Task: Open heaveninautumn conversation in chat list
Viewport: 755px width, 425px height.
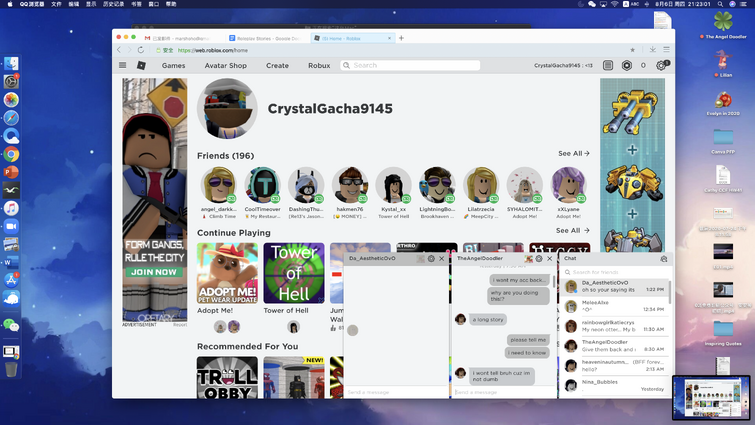Action: pyautogui.click(x=615, y=365)
